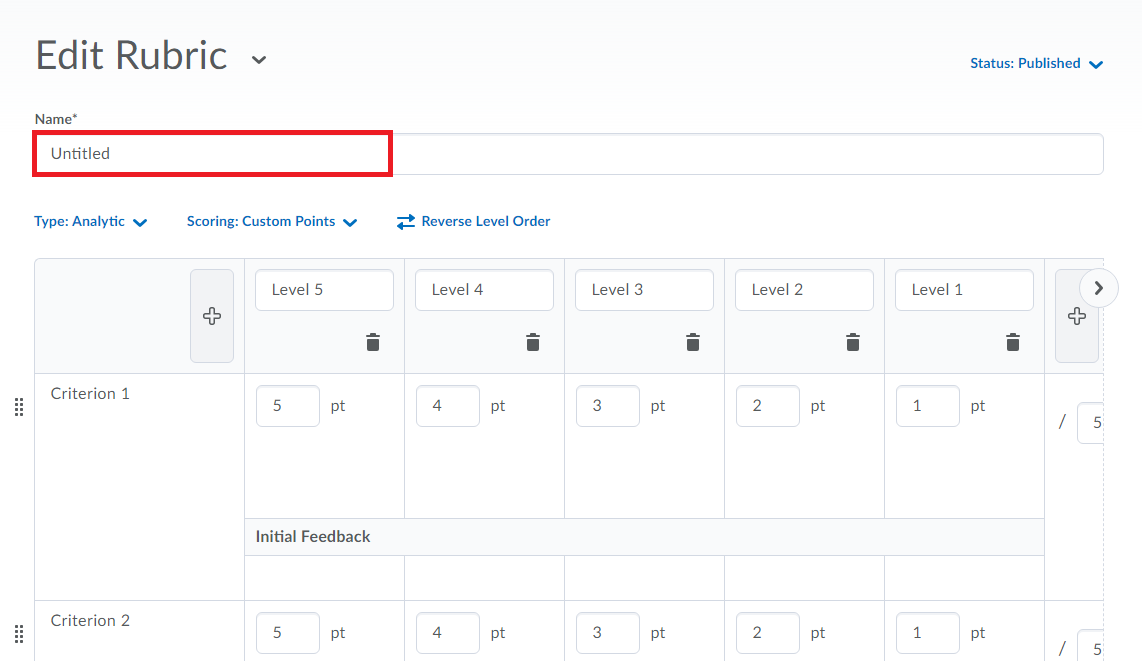Click Initial Feedback cell under Level 3
The height and width of the screenshot is (661, 1142).
point(645,578)
